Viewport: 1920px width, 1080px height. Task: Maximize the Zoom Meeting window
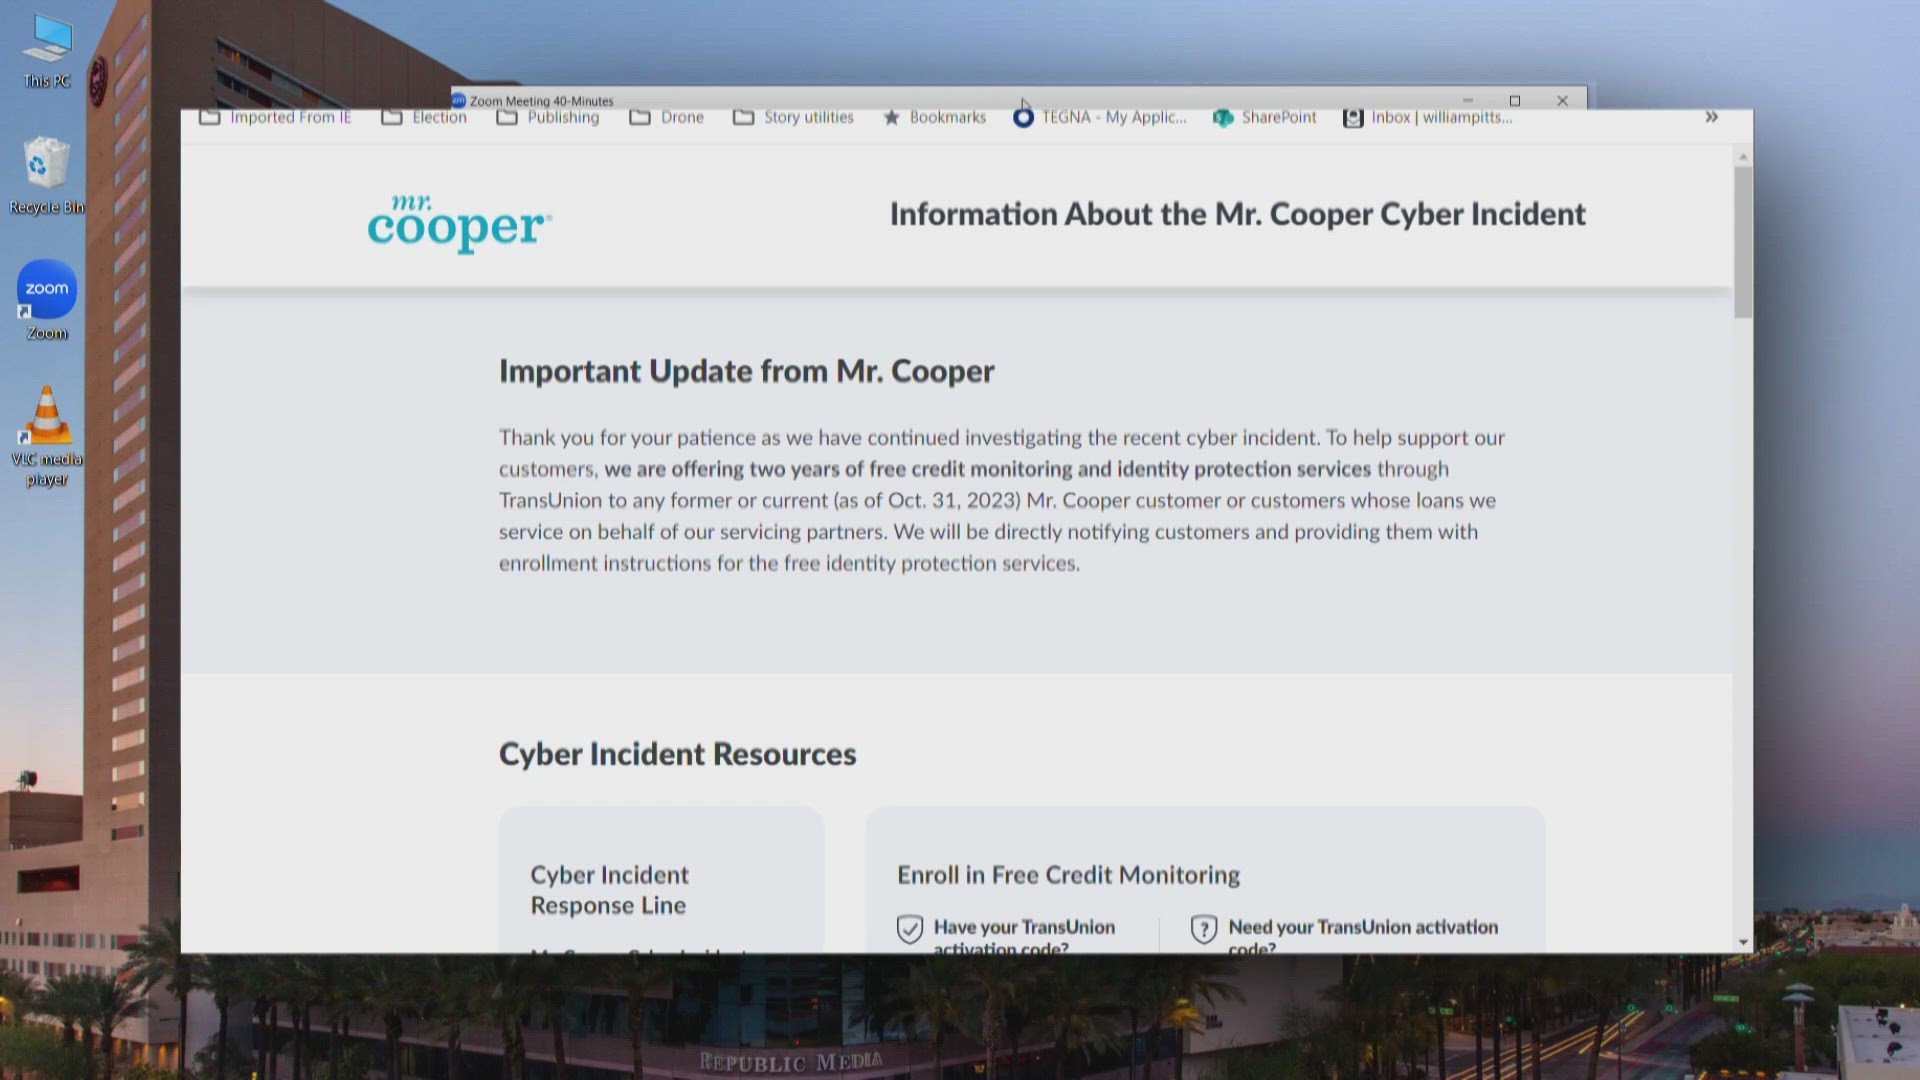click(1514, 101)
